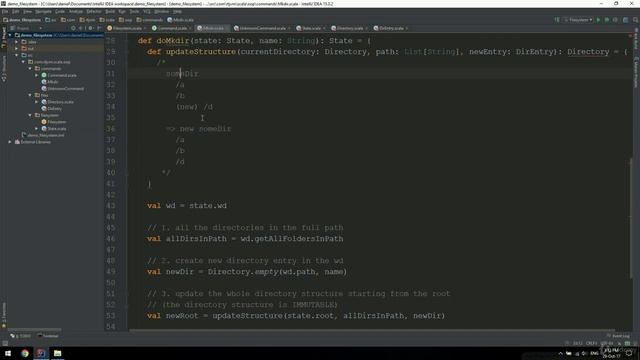Toggle the Favorites tool window side tab
Image resolution: width=640 pixels, height=360 pixels.
[4, 315]
